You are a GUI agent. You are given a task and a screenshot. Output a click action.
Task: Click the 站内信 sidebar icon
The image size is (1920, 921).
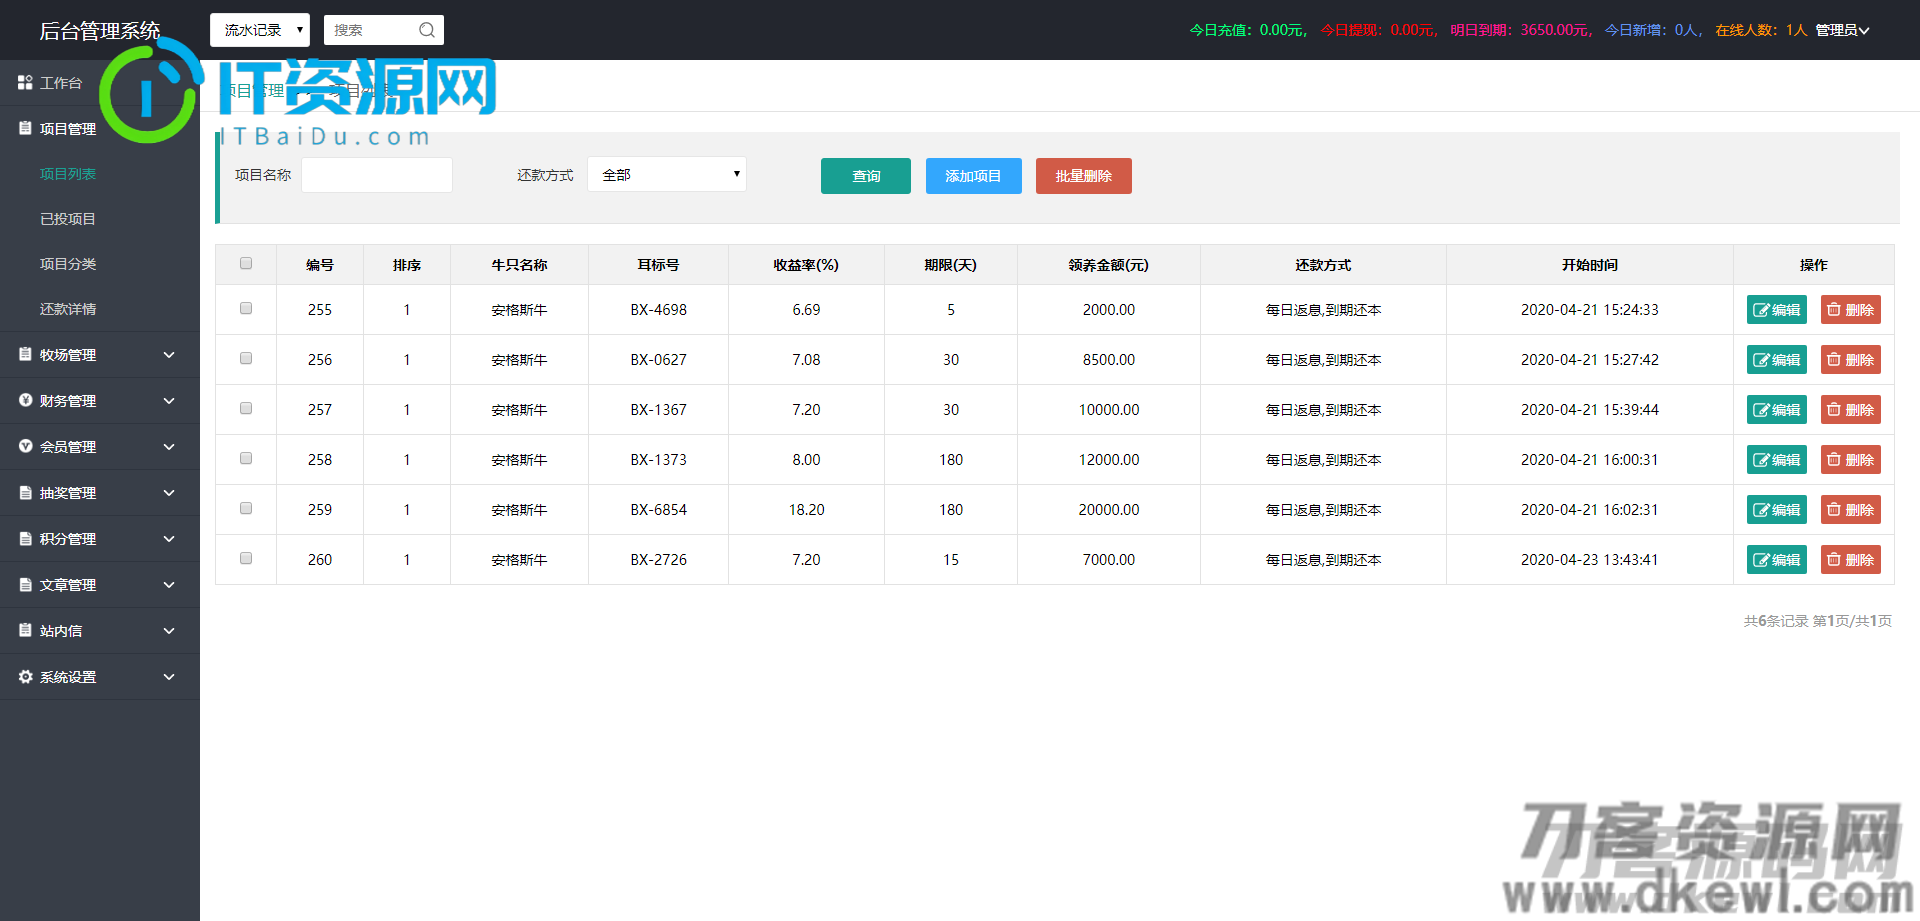(x=26, y=630)
